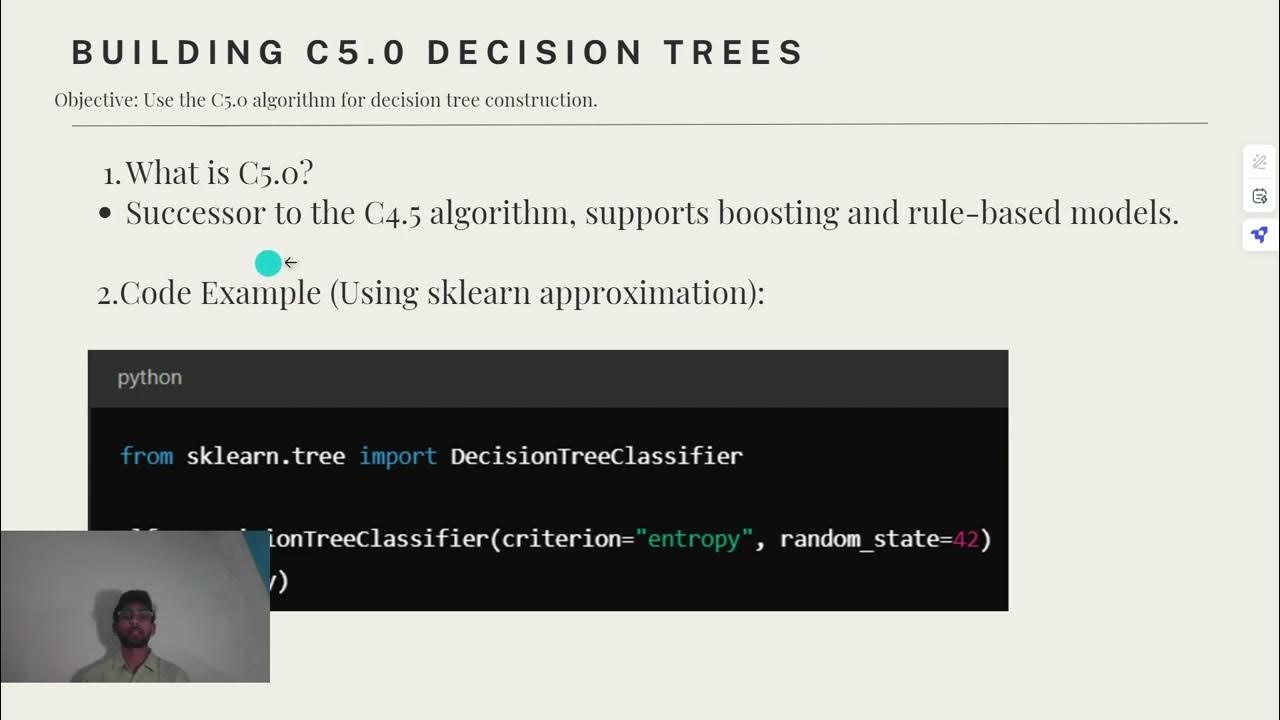Click "sklearn.tree" in the import line
Image resolution: width=1280 pixels, height=720 pixels.
(265, 456)
